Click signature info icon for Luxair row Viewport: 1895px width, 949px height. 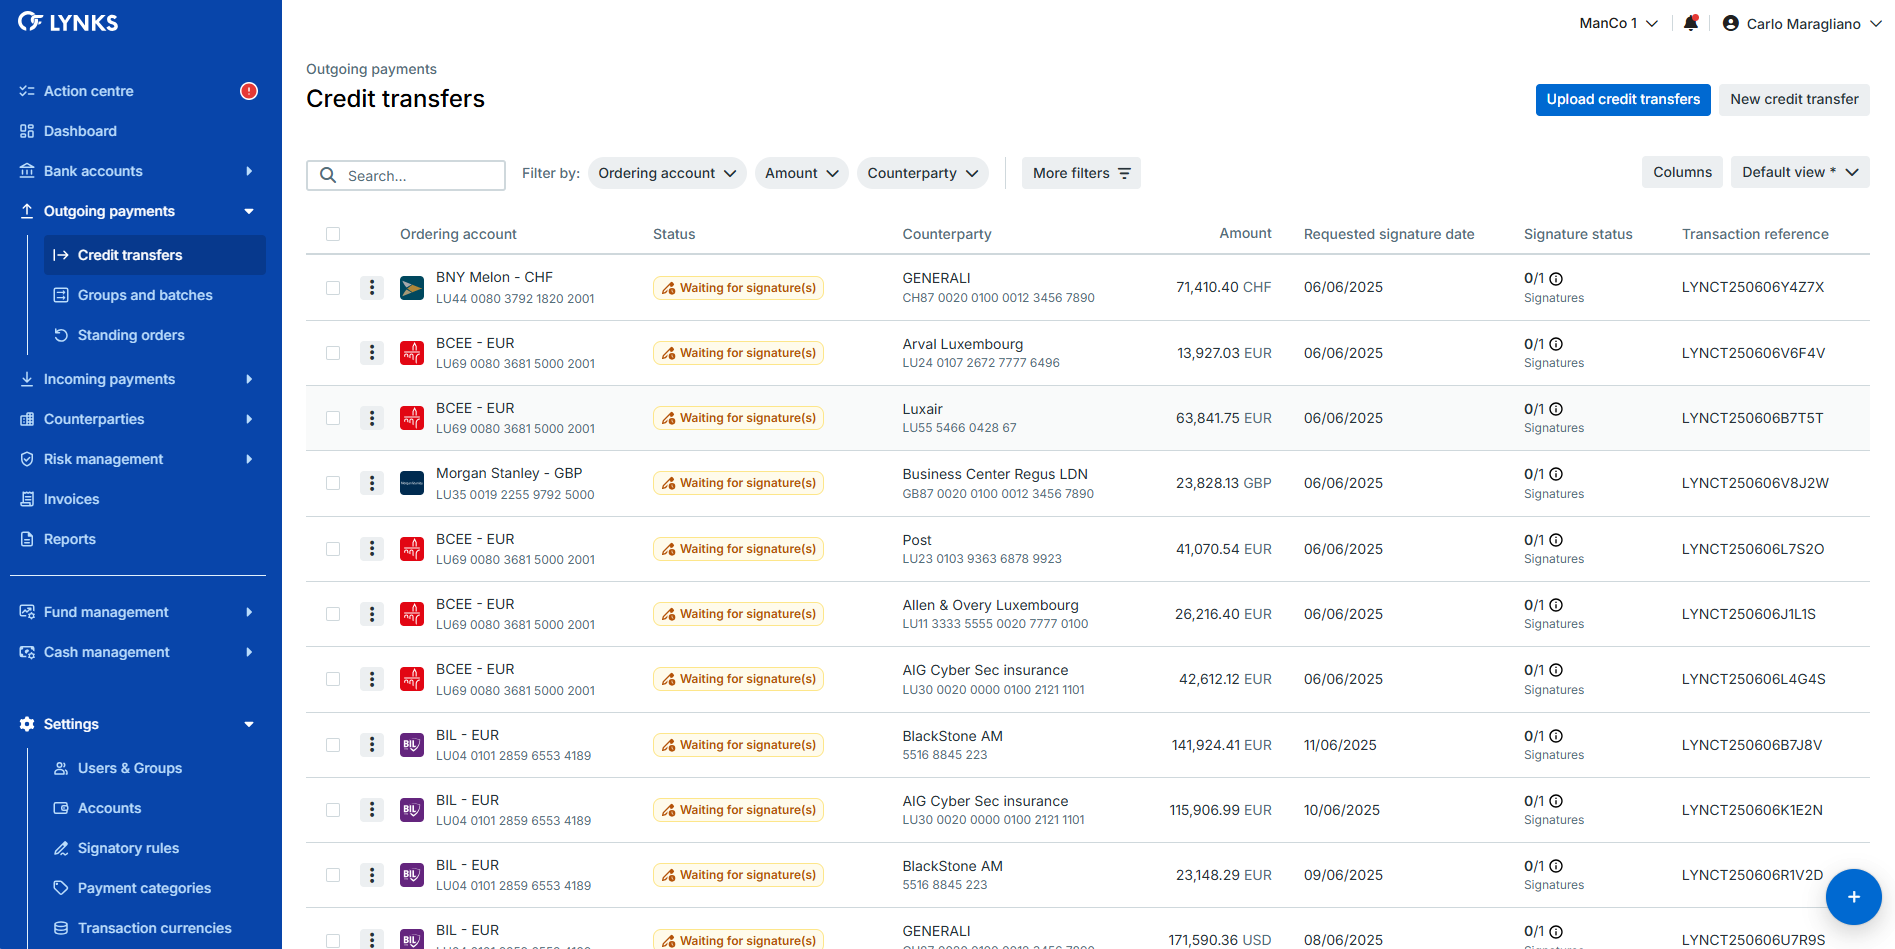pyautogui.click(x=1556, y=409)
